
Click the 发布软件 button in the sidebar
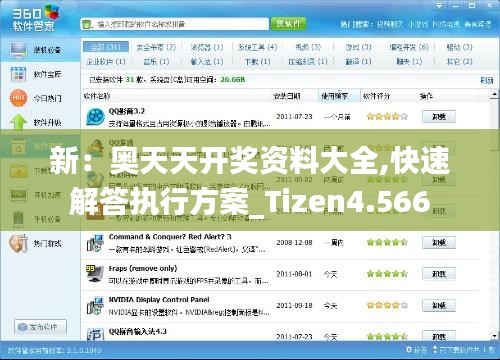pos(40,327)
